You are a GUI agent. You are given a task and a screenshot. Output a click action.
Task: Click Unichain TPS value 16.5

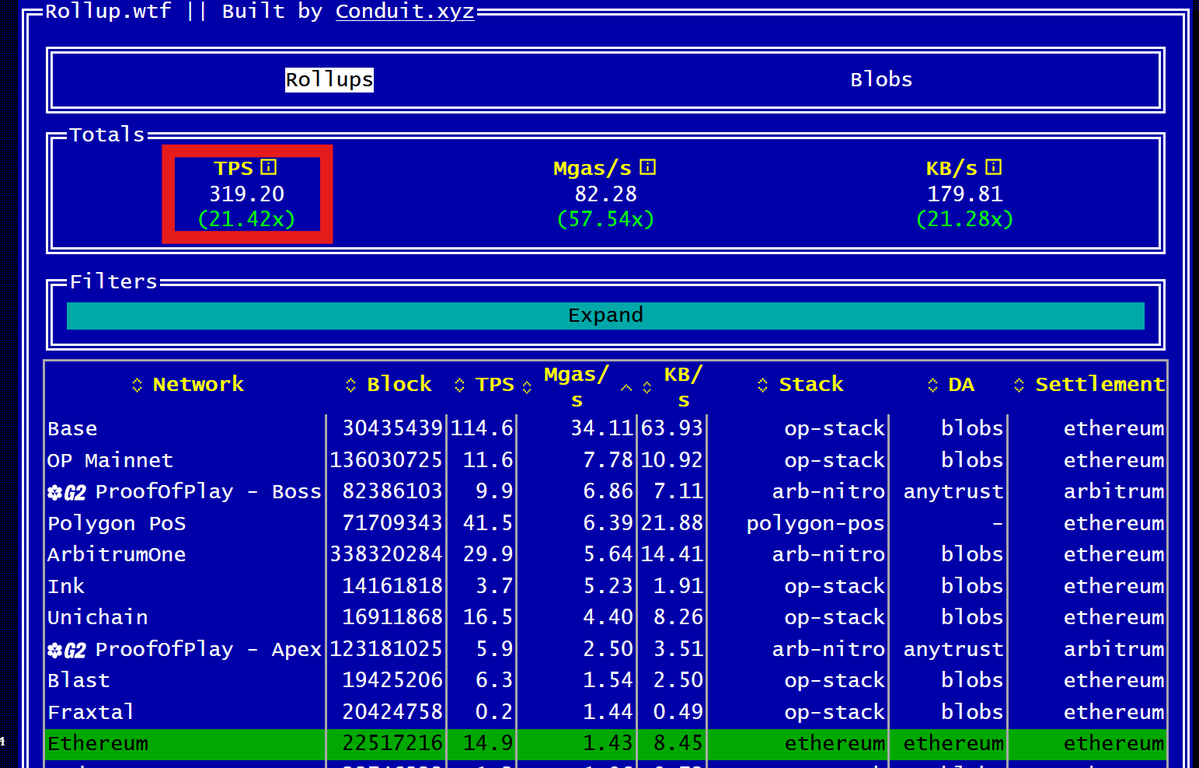click(x=488, y=617)
